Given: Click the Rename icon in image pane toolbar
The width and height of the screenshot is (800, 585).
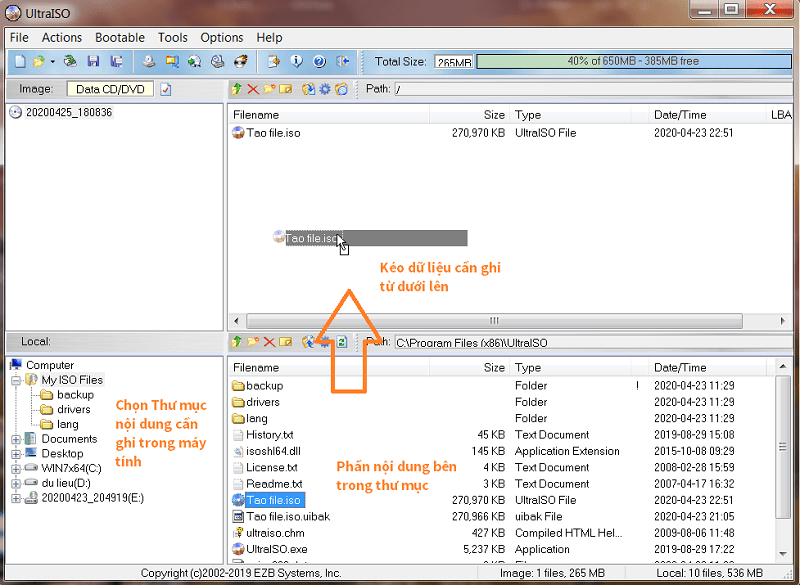Looking at the screenshot, I should (286, 89).
